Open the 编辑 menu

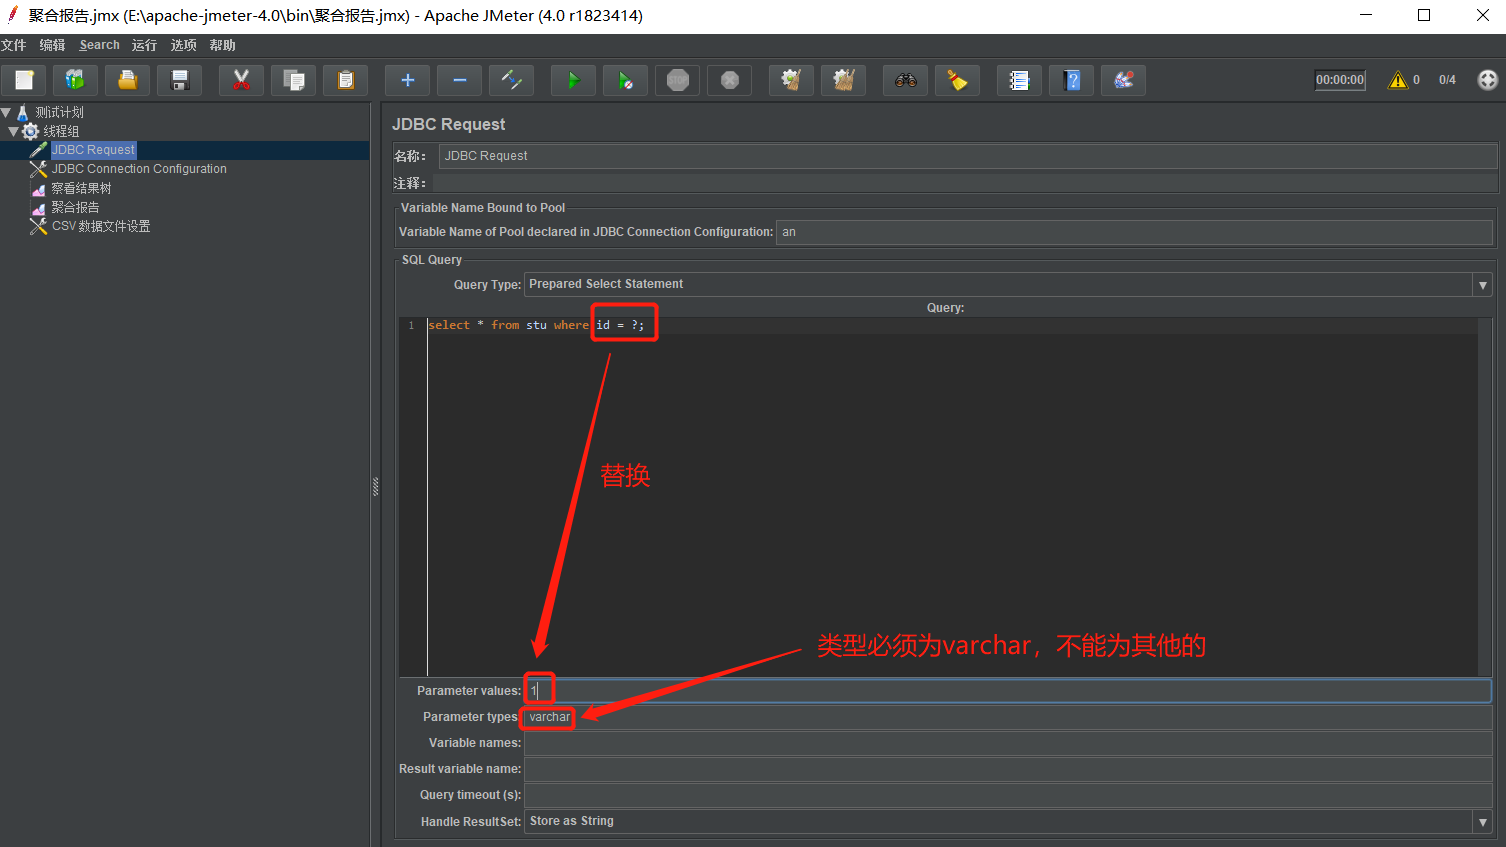[52, 45]
